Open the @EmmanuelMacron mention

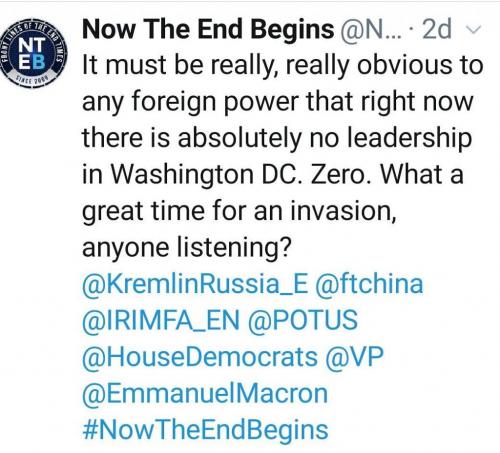205,394
